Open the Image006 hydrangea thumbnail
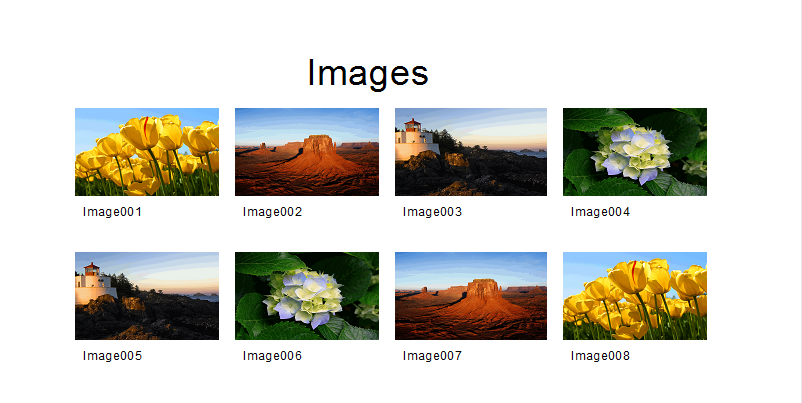 click(x=307, y=296)
